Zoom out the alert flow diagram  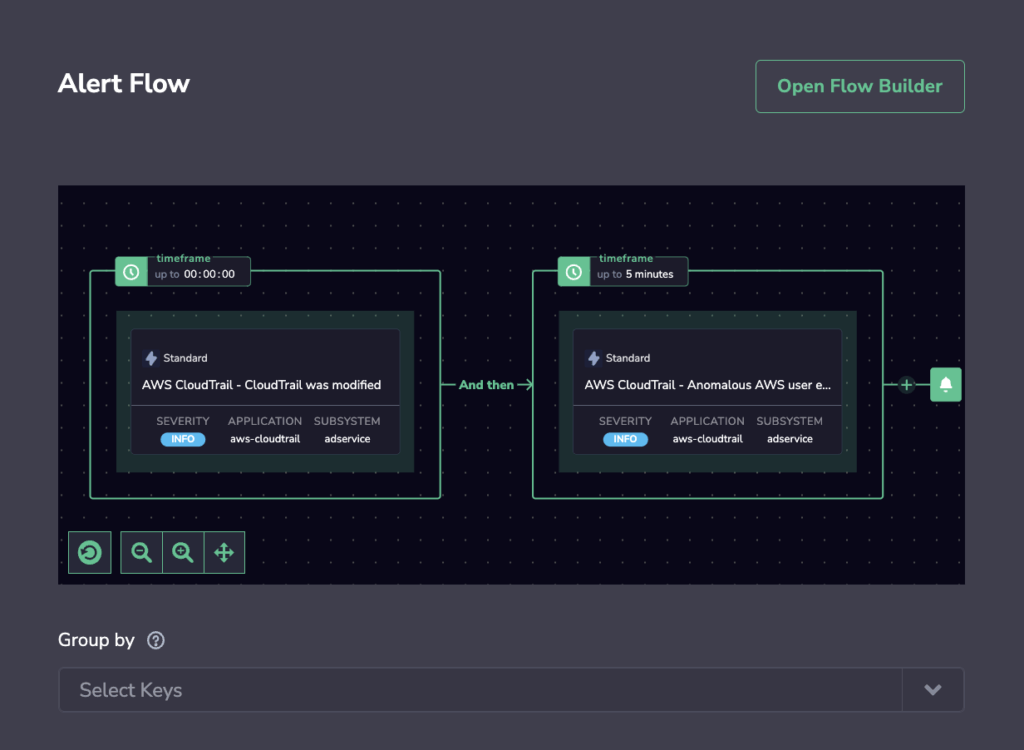pos(141,553)
